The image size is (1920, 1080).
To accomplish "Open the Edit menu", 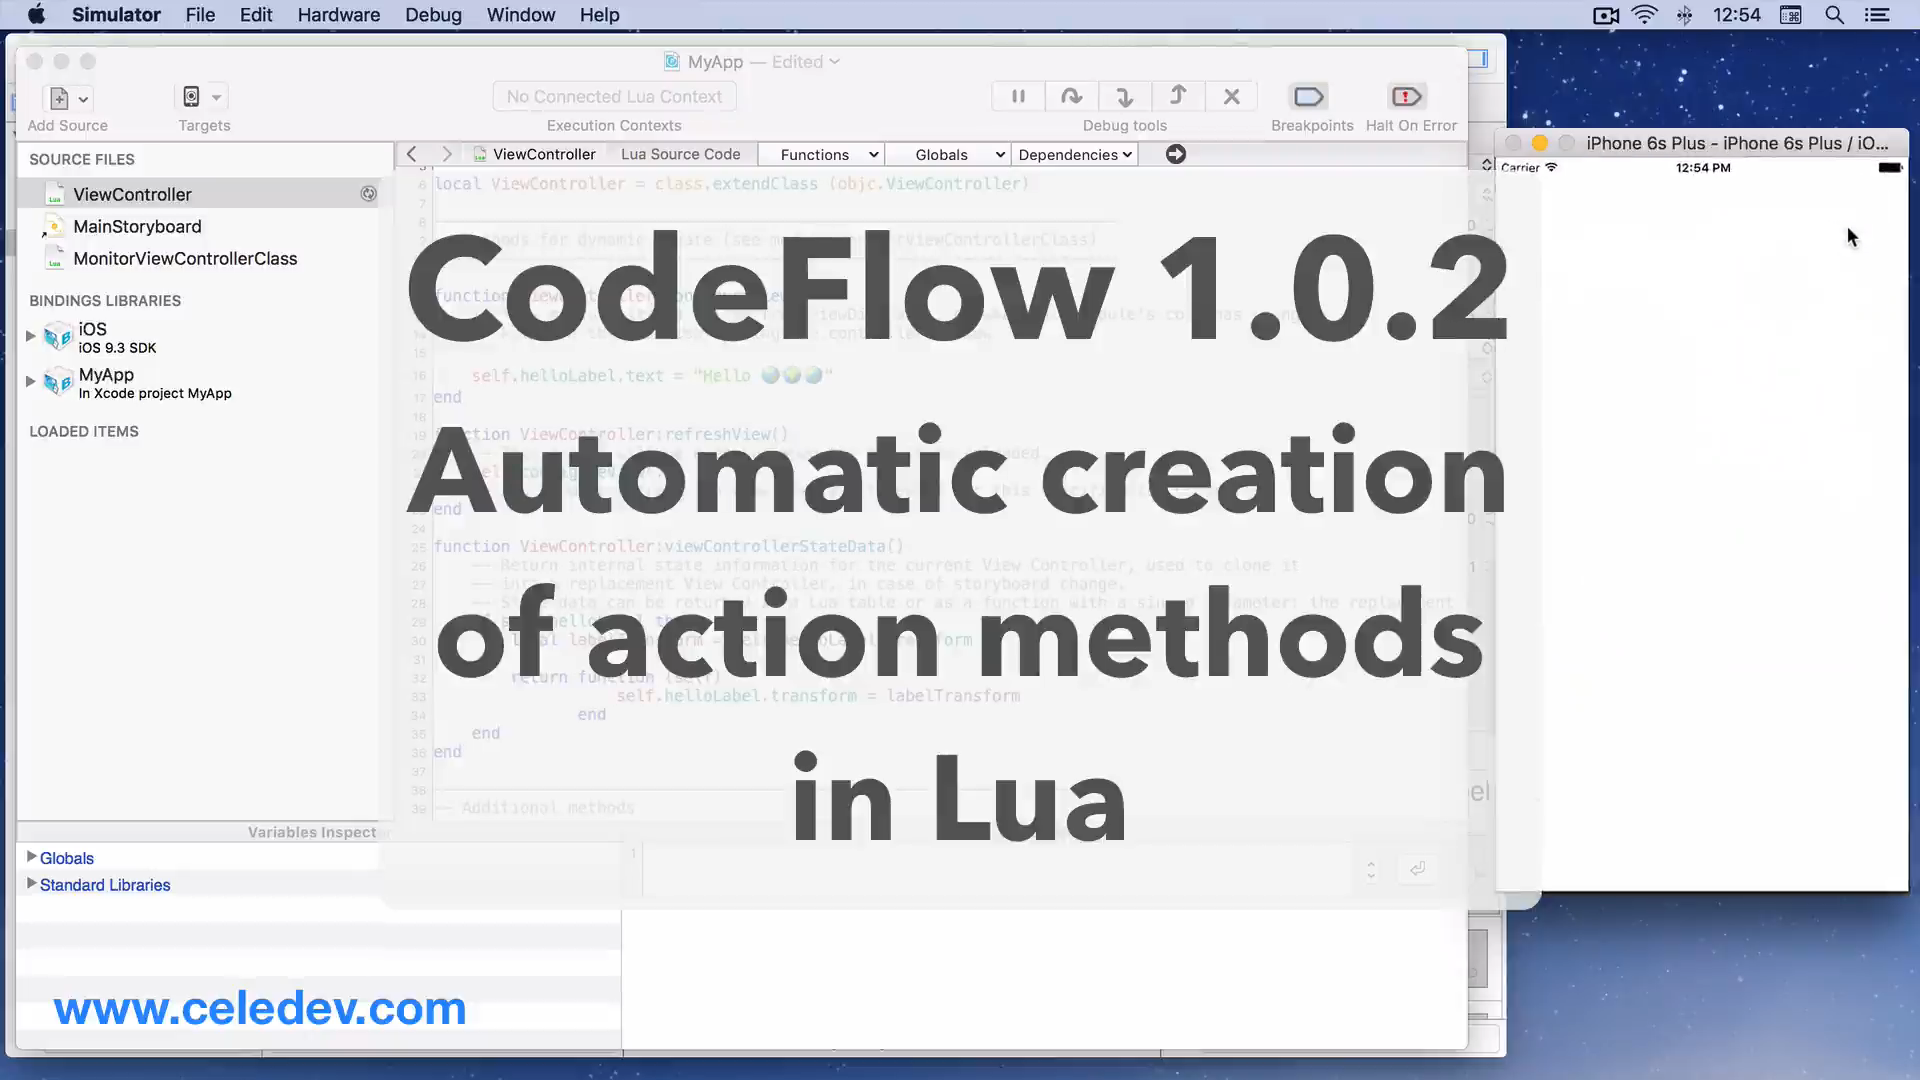I will tap(256, 15).
